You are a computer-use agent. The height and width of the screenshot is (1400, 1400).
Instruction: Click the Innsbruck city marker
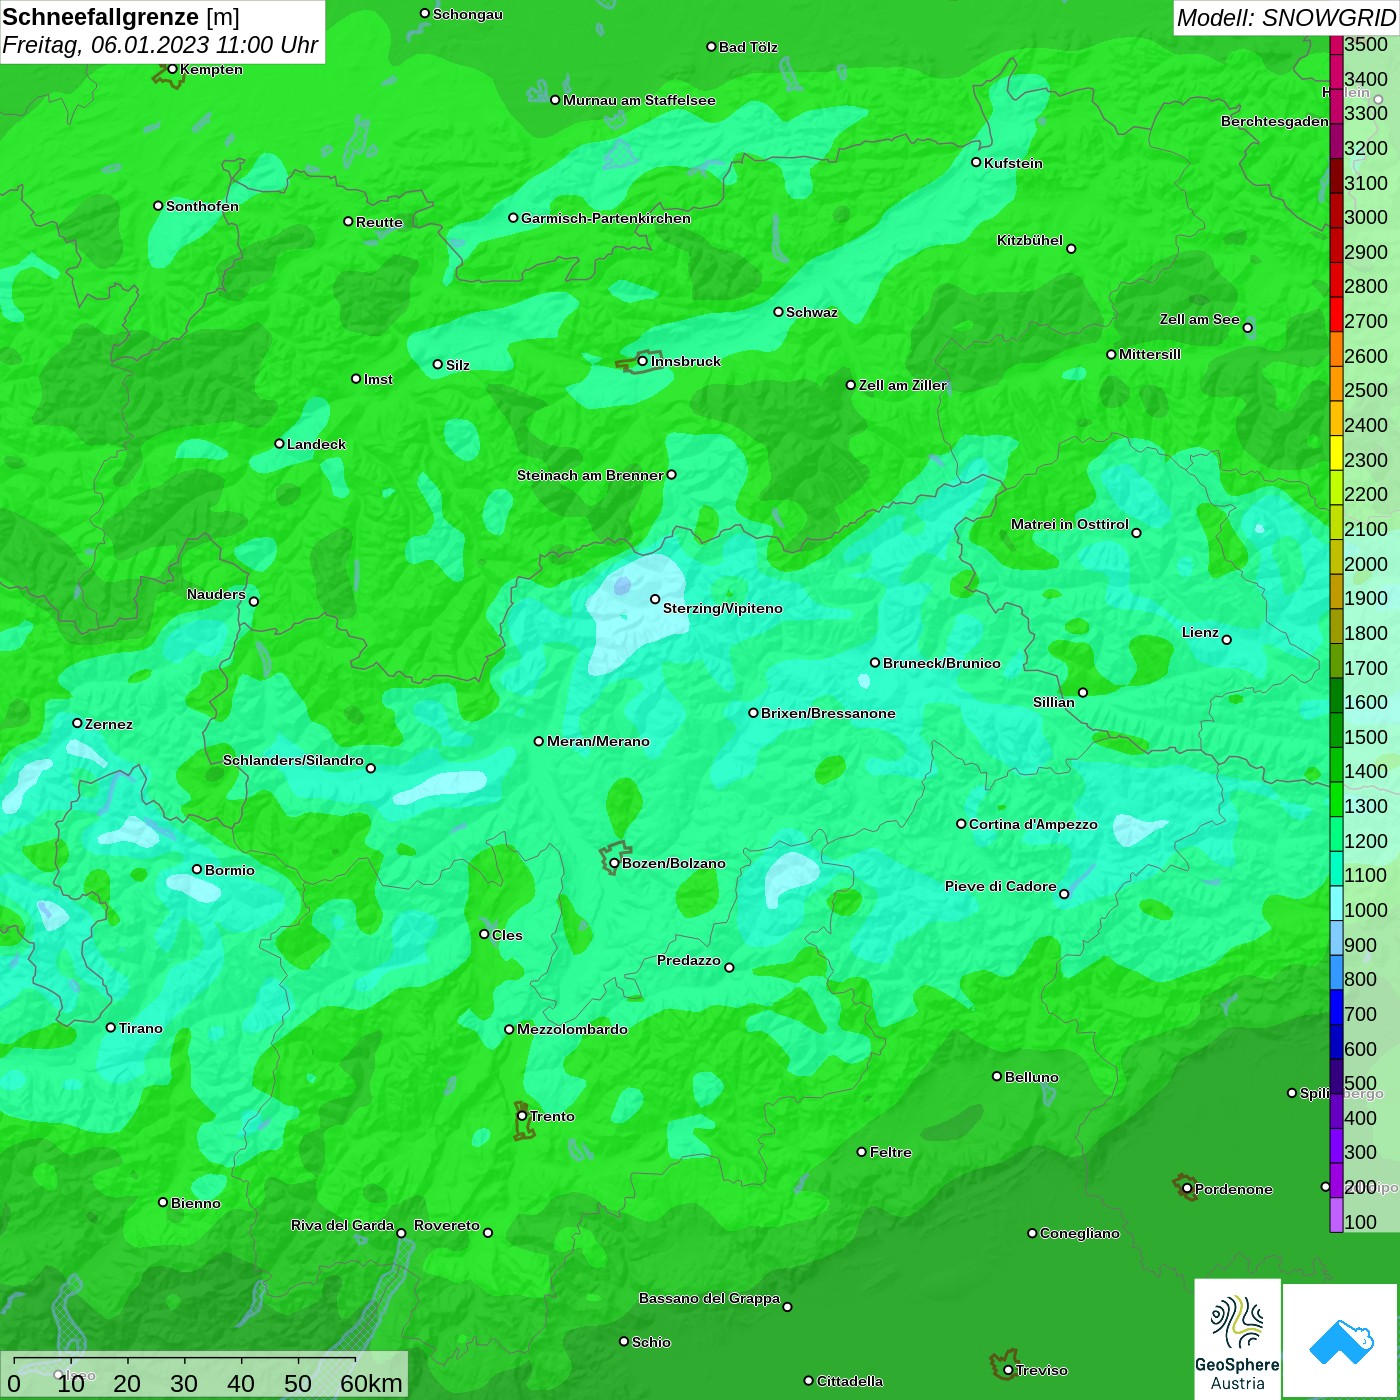(x=643, y=361)
